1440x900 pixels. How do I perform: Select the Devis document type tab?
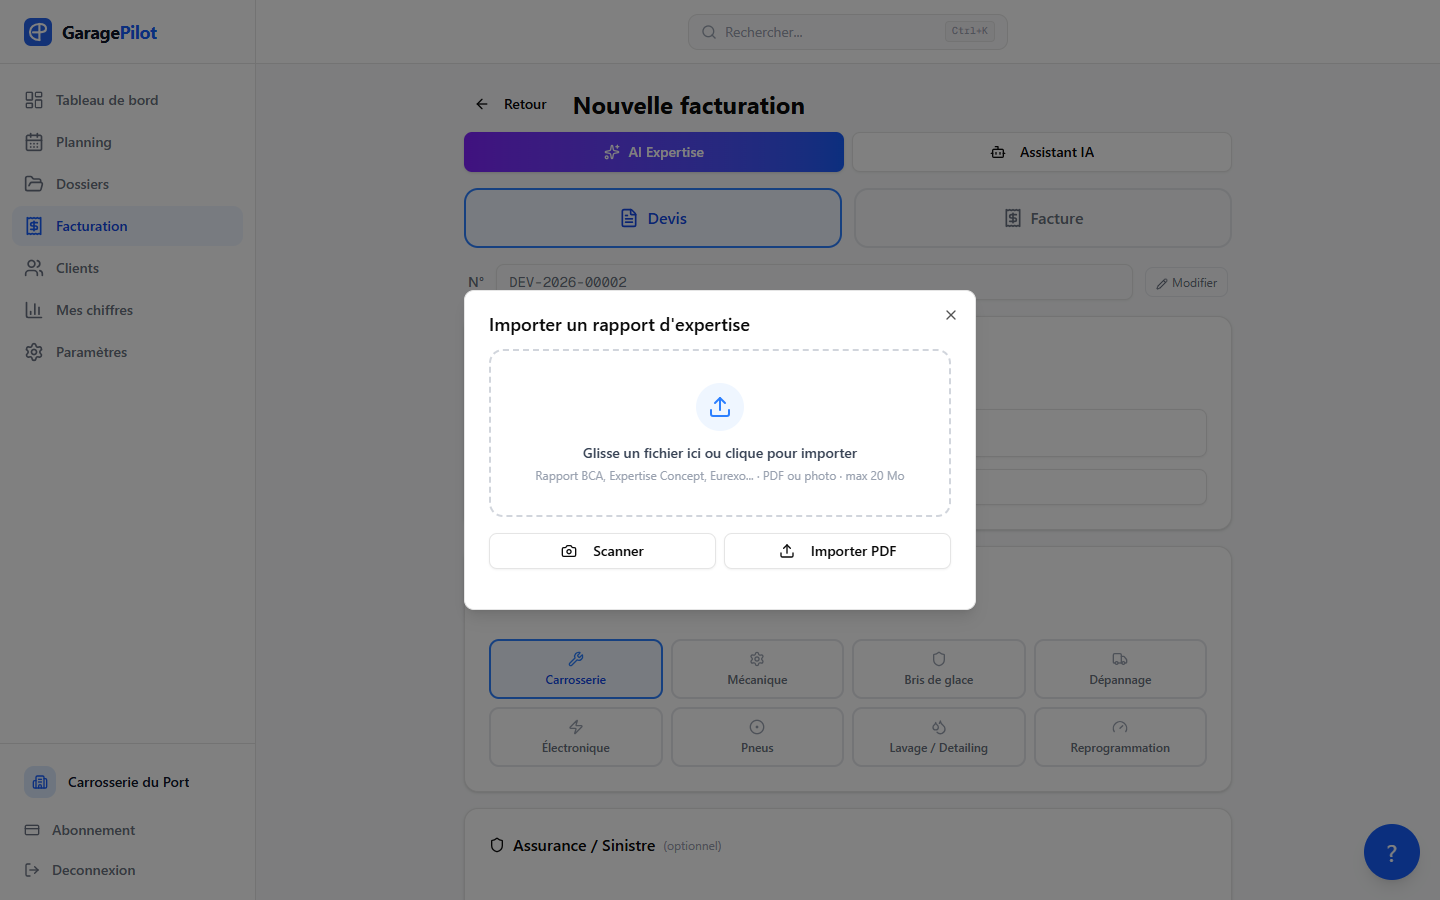(653, 218)
